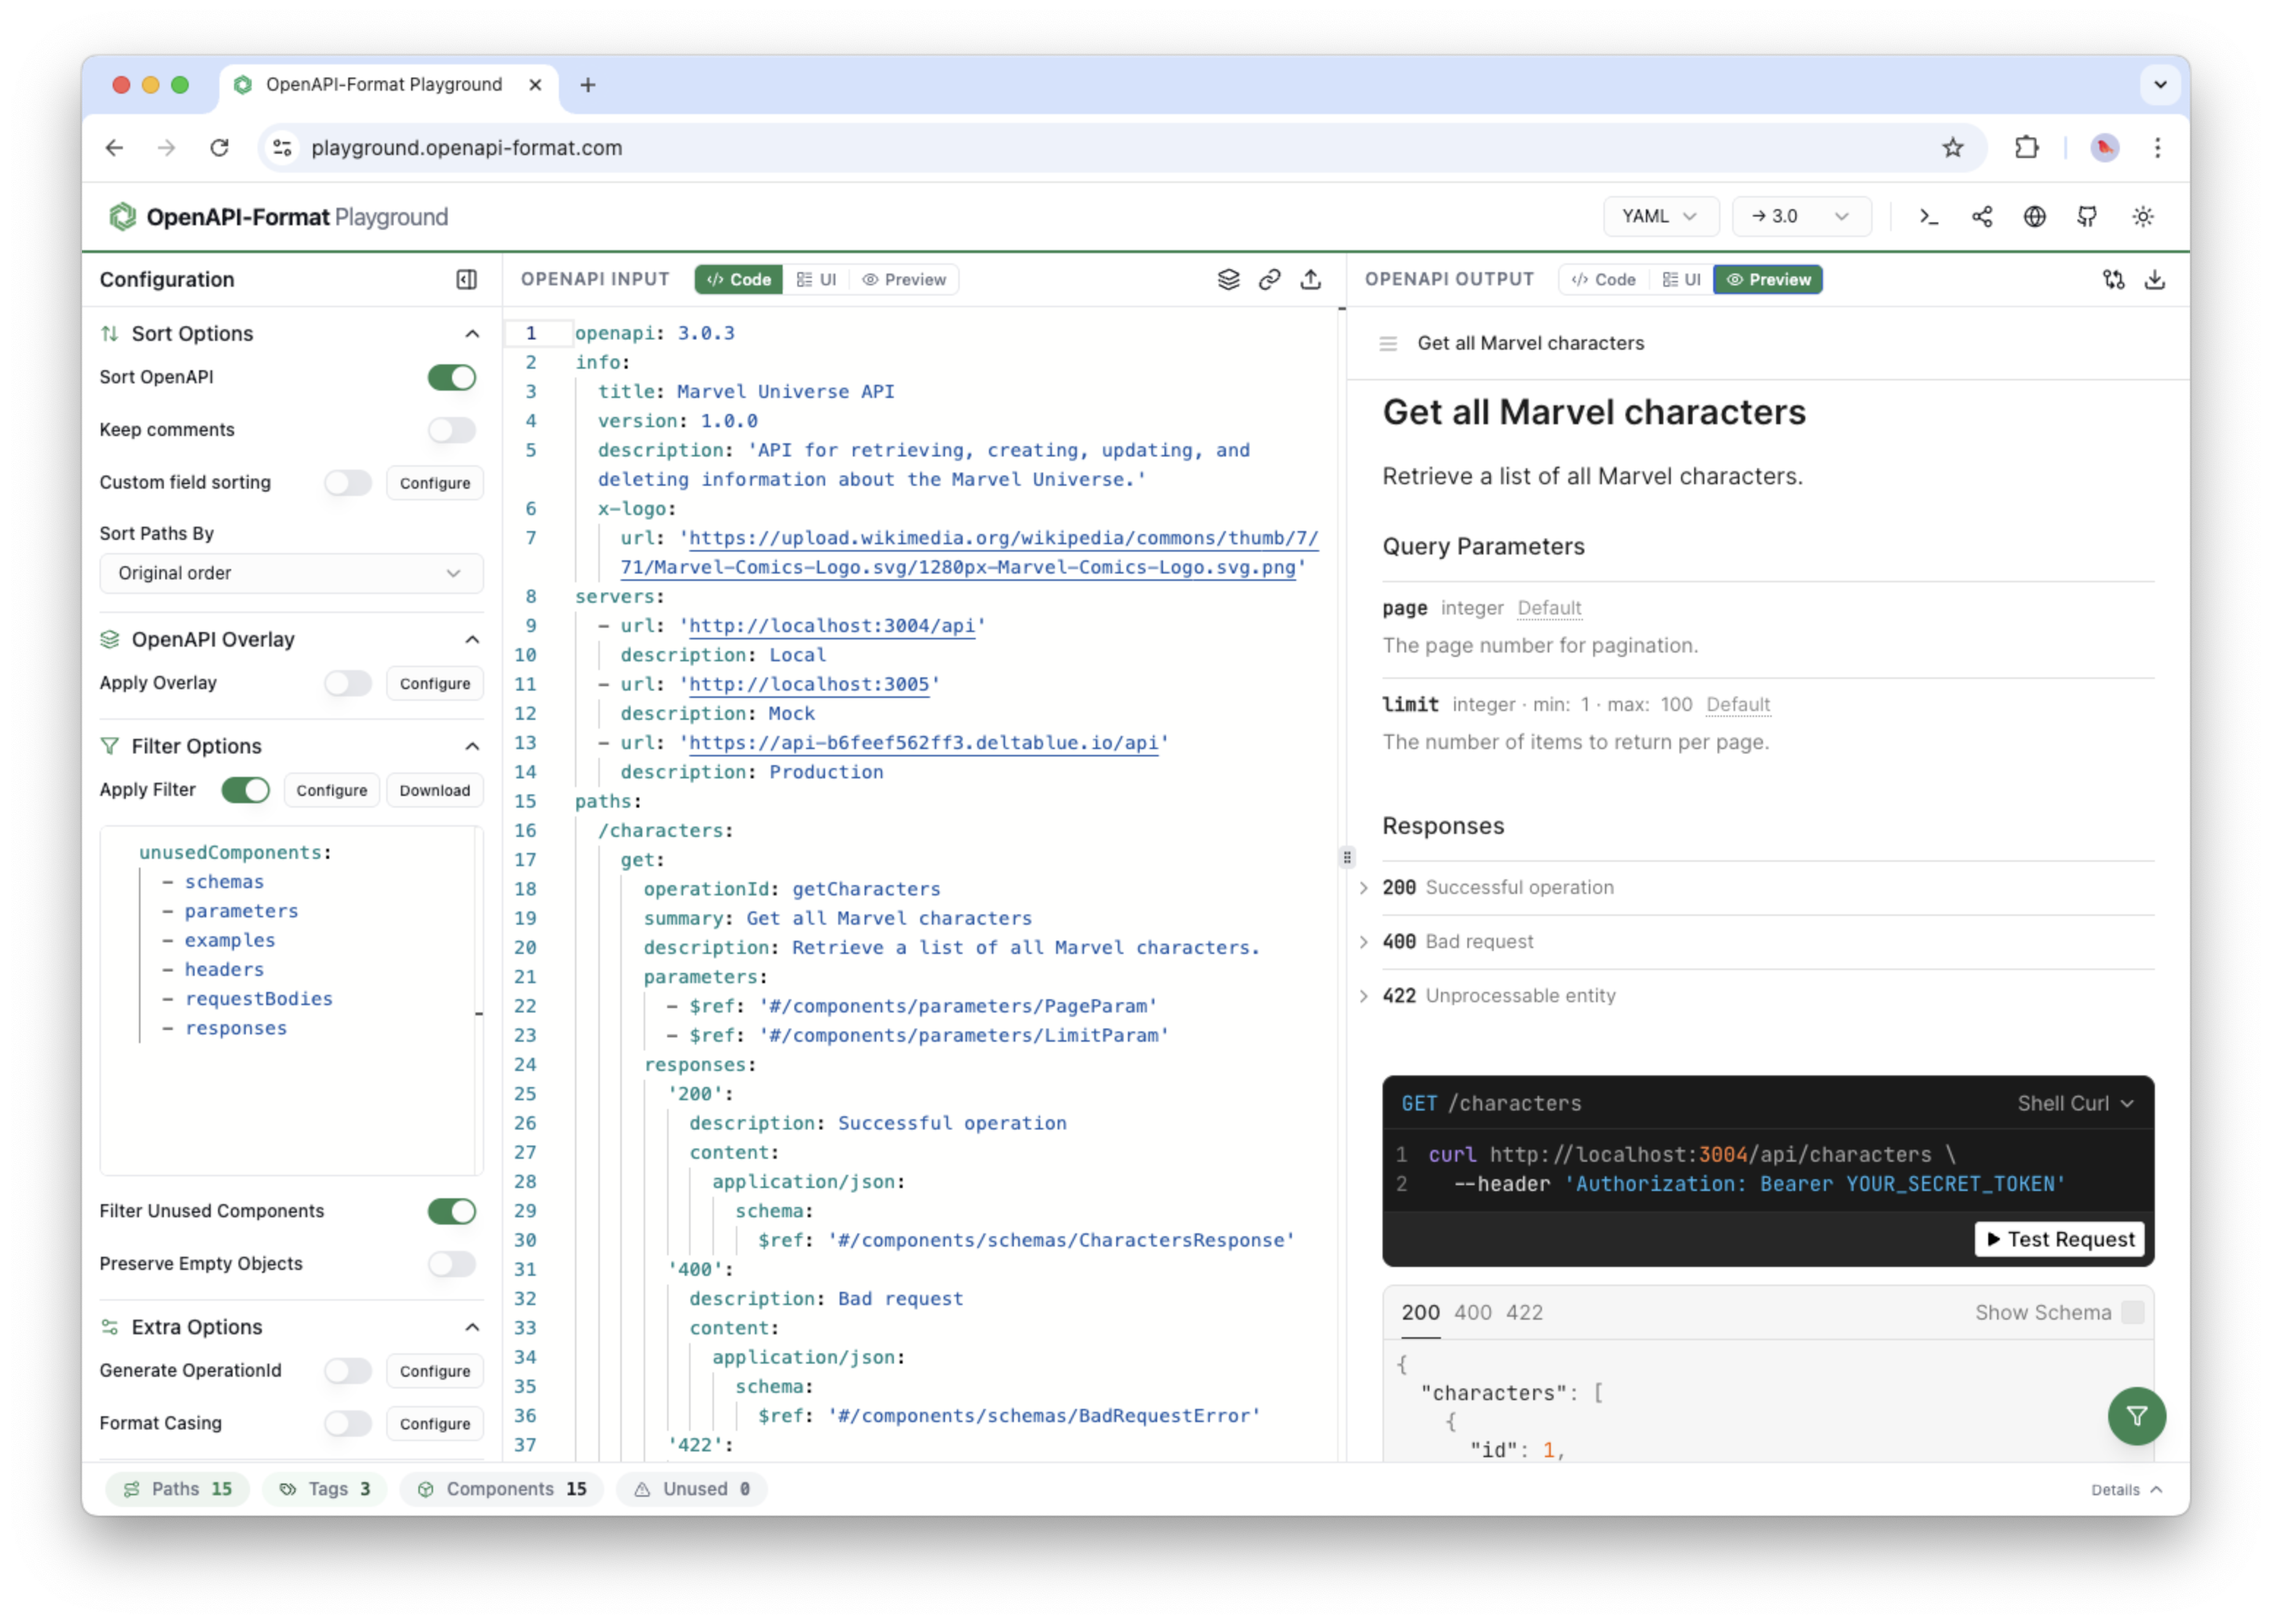This screenshot has width=2272, height=1624.
Task: Switch OpenAPI Input to Preview tab
Action: tap(903, 280)
